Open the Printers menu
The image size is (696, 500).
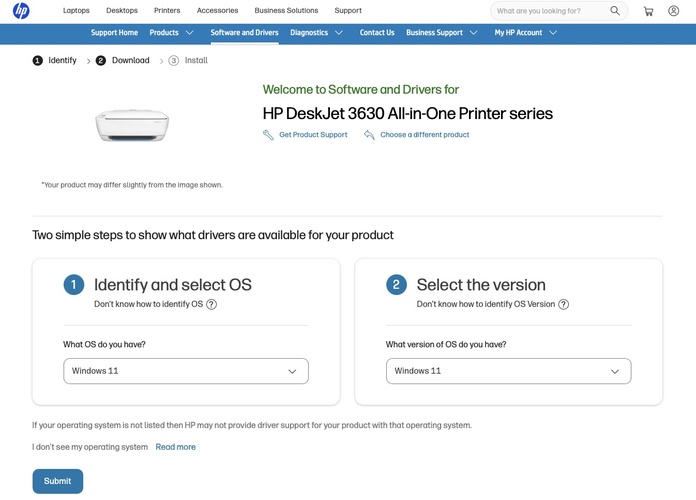[x=167, y=10]
